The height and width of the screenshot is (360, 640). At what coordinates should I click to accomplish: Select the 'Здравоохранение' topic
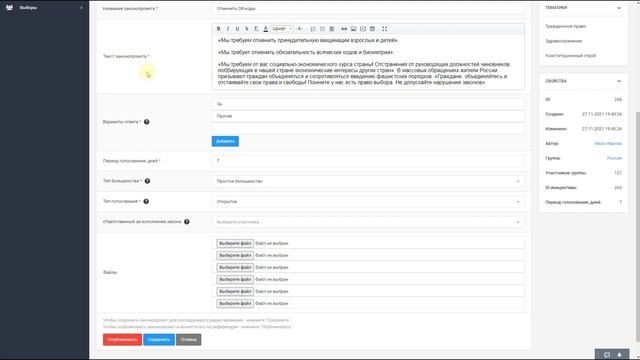click(564, 41)
